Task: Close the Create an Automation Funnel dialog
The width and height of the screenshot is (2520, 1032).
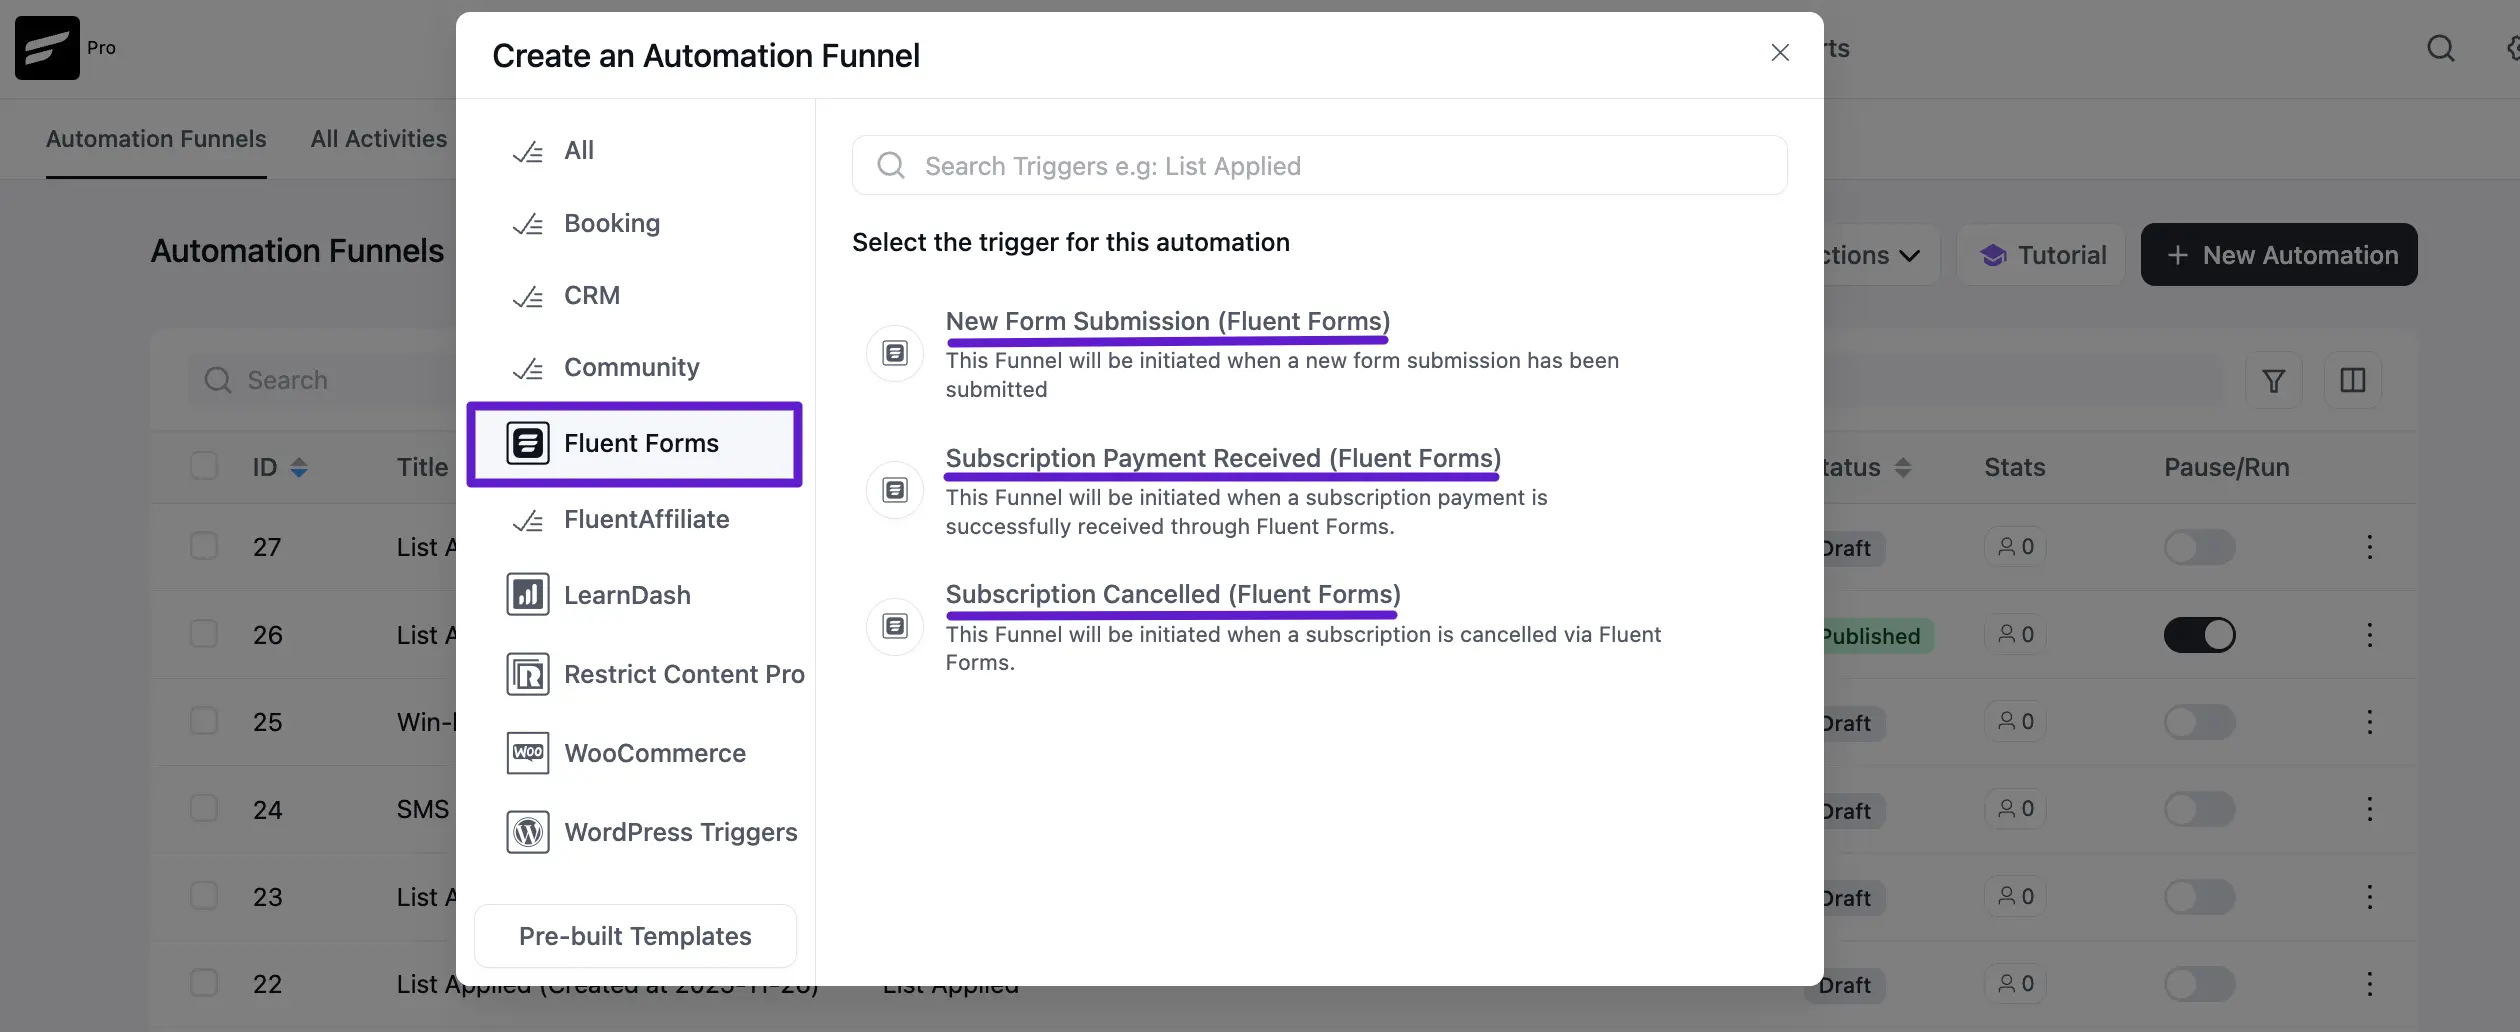Action: coord(1780,53)
